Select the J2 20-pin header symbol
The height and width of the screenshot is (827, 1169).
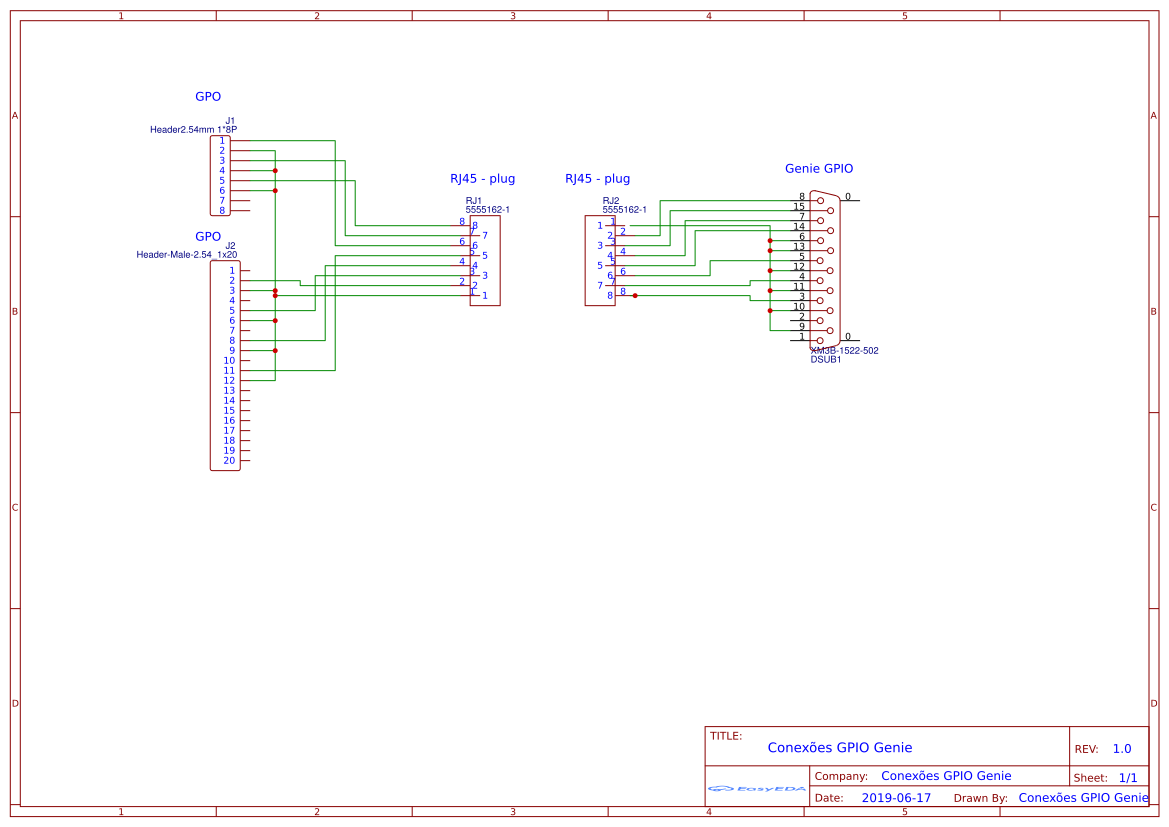coord(224,365)
